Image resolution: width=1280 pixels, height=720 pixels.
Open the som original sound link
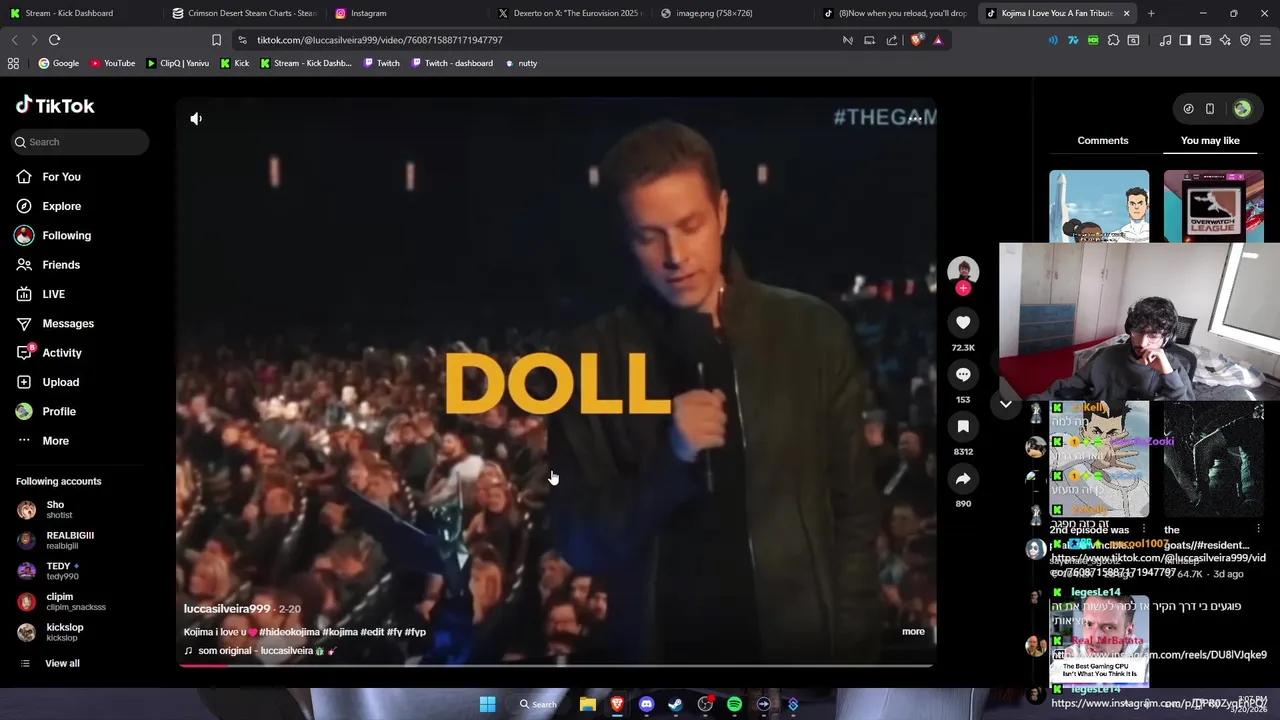260,651
